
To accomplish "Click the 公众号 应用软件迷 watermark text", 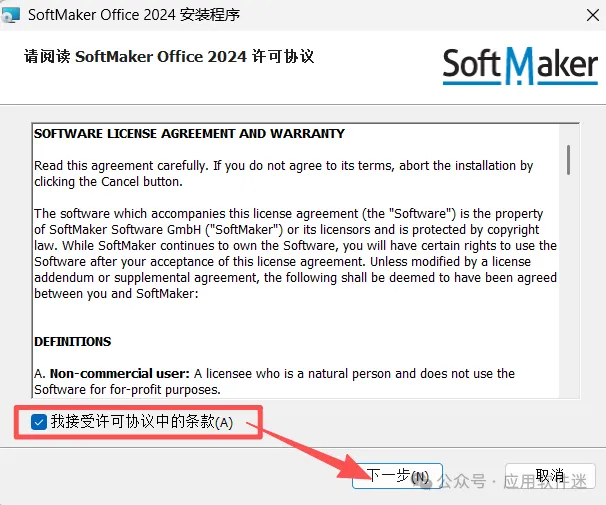I will [x=513, y=481].
